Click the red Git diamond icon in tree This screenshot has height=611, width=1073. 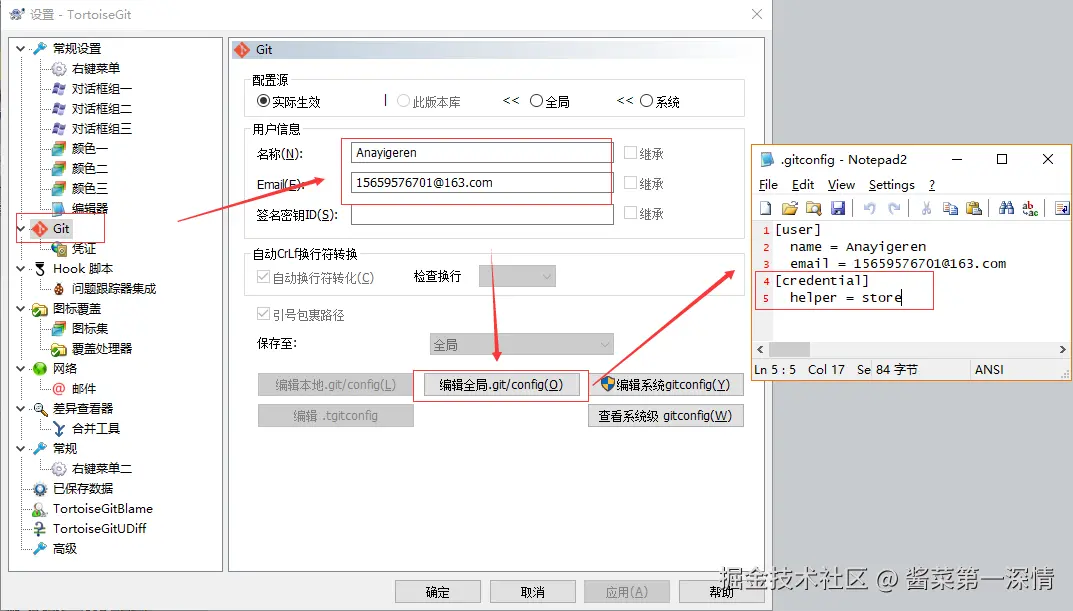pos(40,229)
